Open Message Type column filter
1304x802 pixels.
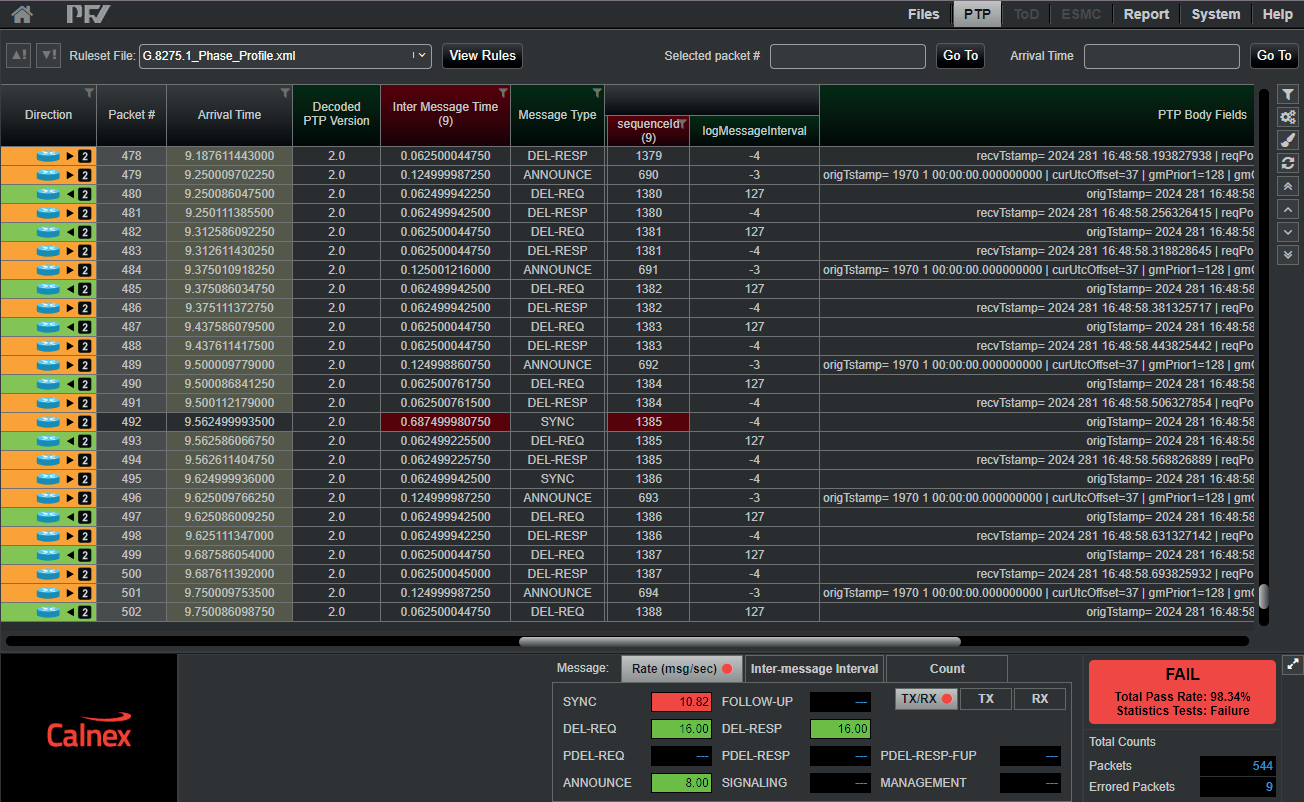tap(597, 93)
